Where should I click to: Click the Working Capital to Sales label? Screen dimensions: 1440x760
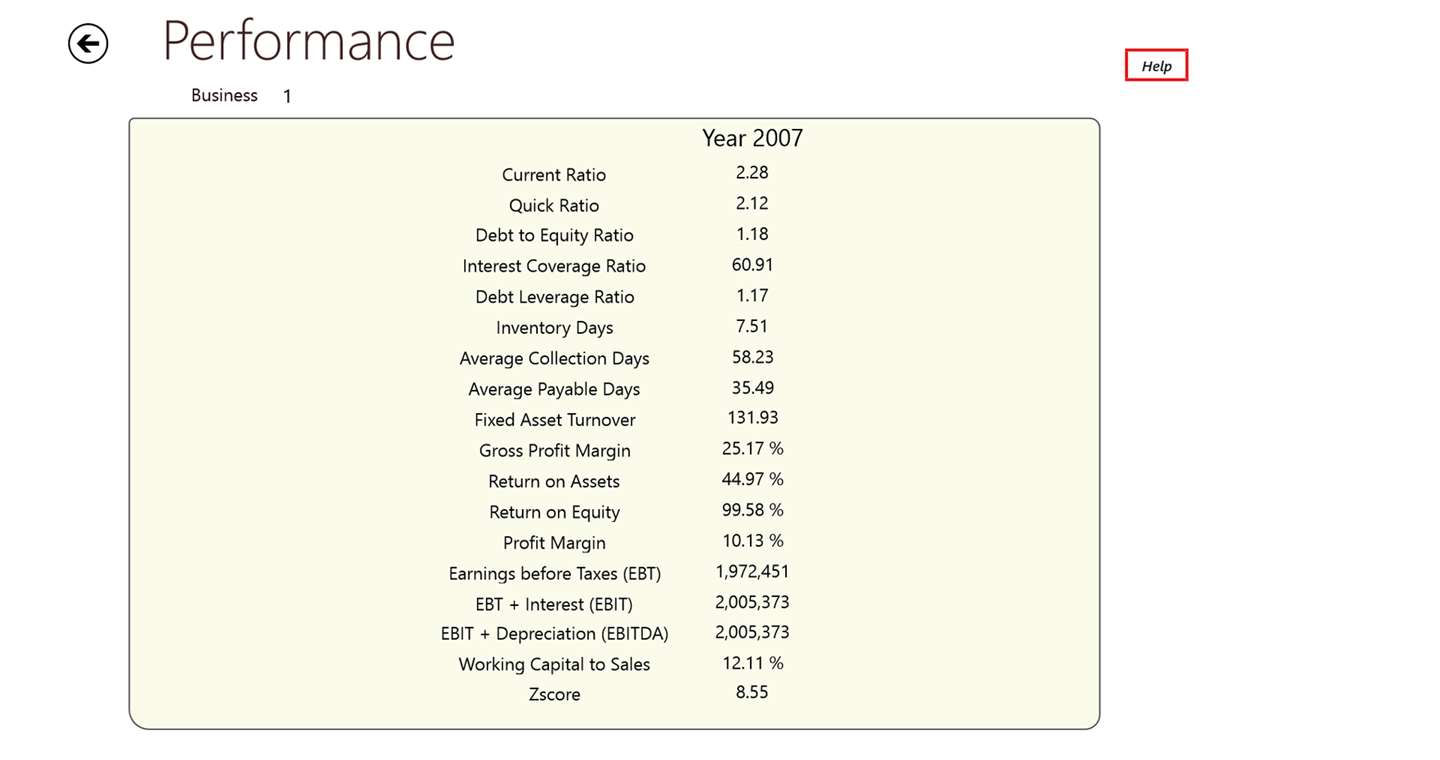pyautogui.click(x=554, y=665)
